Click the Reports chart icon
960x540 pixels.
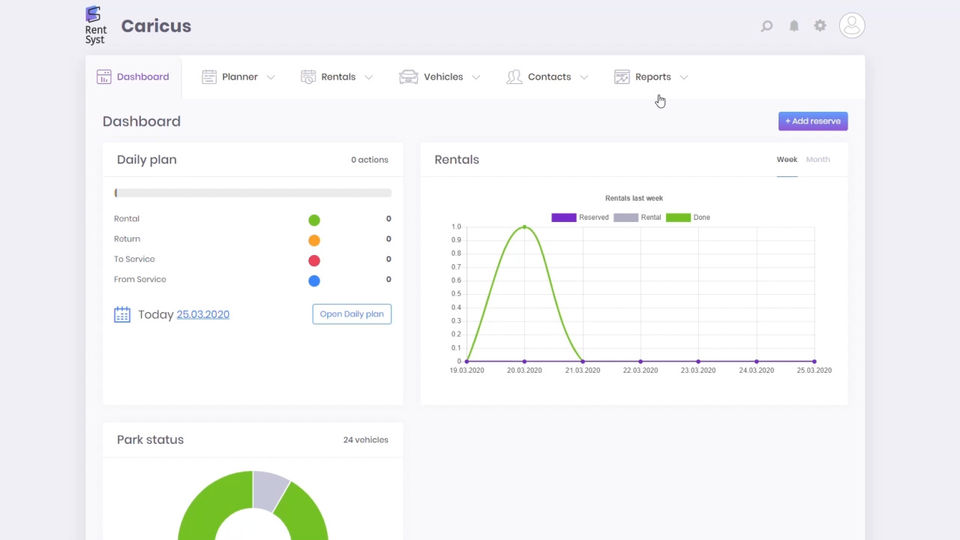(x=622, y=77)
